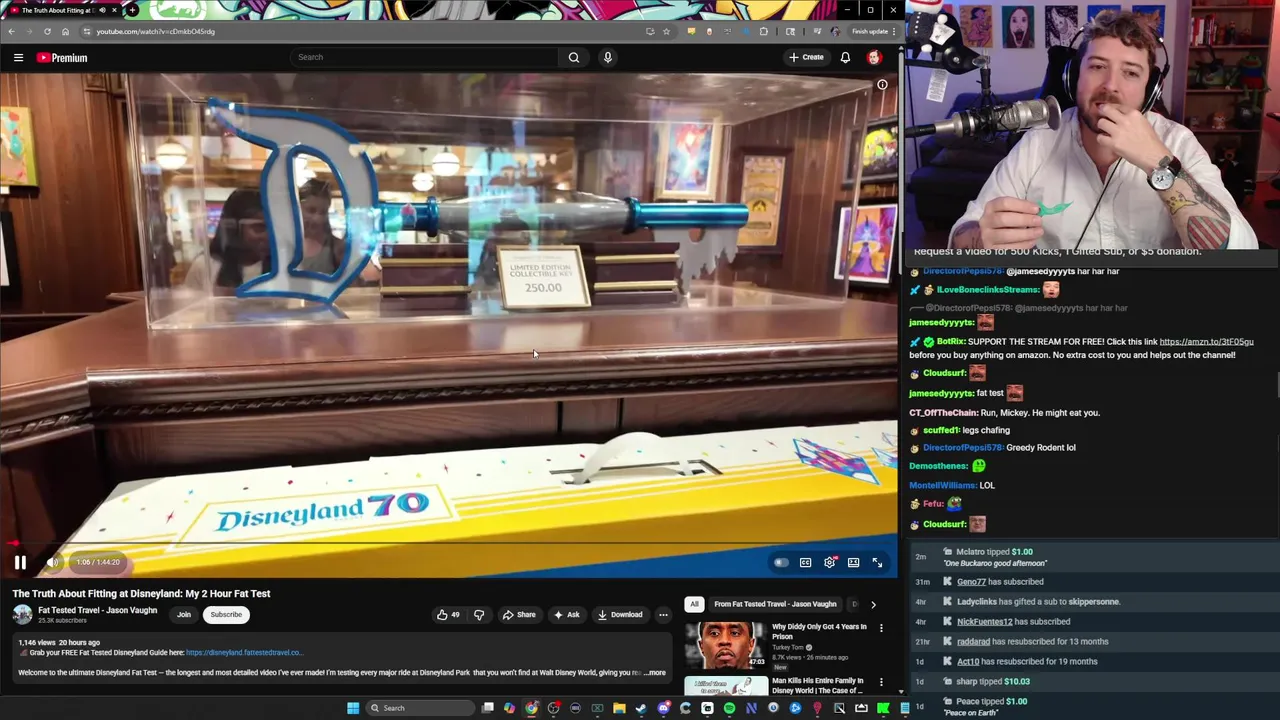Viewport: 1280px width, 720px height.
Task: Click the browser address bar URL
Action: (155, 31)
